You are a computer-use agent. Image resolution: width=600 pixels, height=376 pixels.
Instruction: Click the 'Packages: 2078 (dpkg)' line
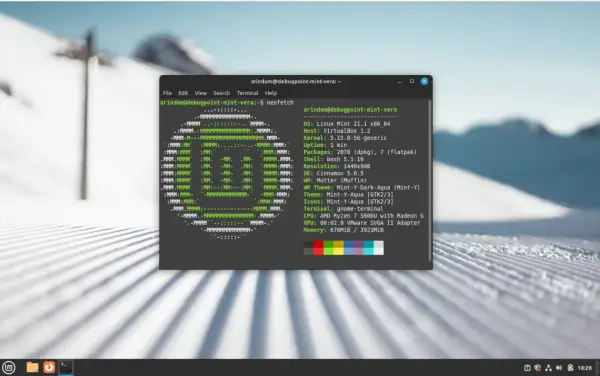[x=360, y=152]
